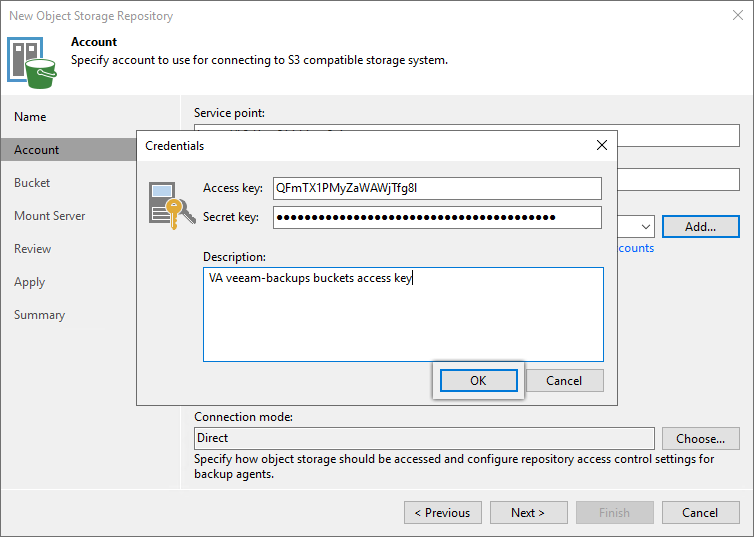Click the Next > button
The height and width of the screenshot is (537, 754).
pyautogui.click(x=528, y=513)
